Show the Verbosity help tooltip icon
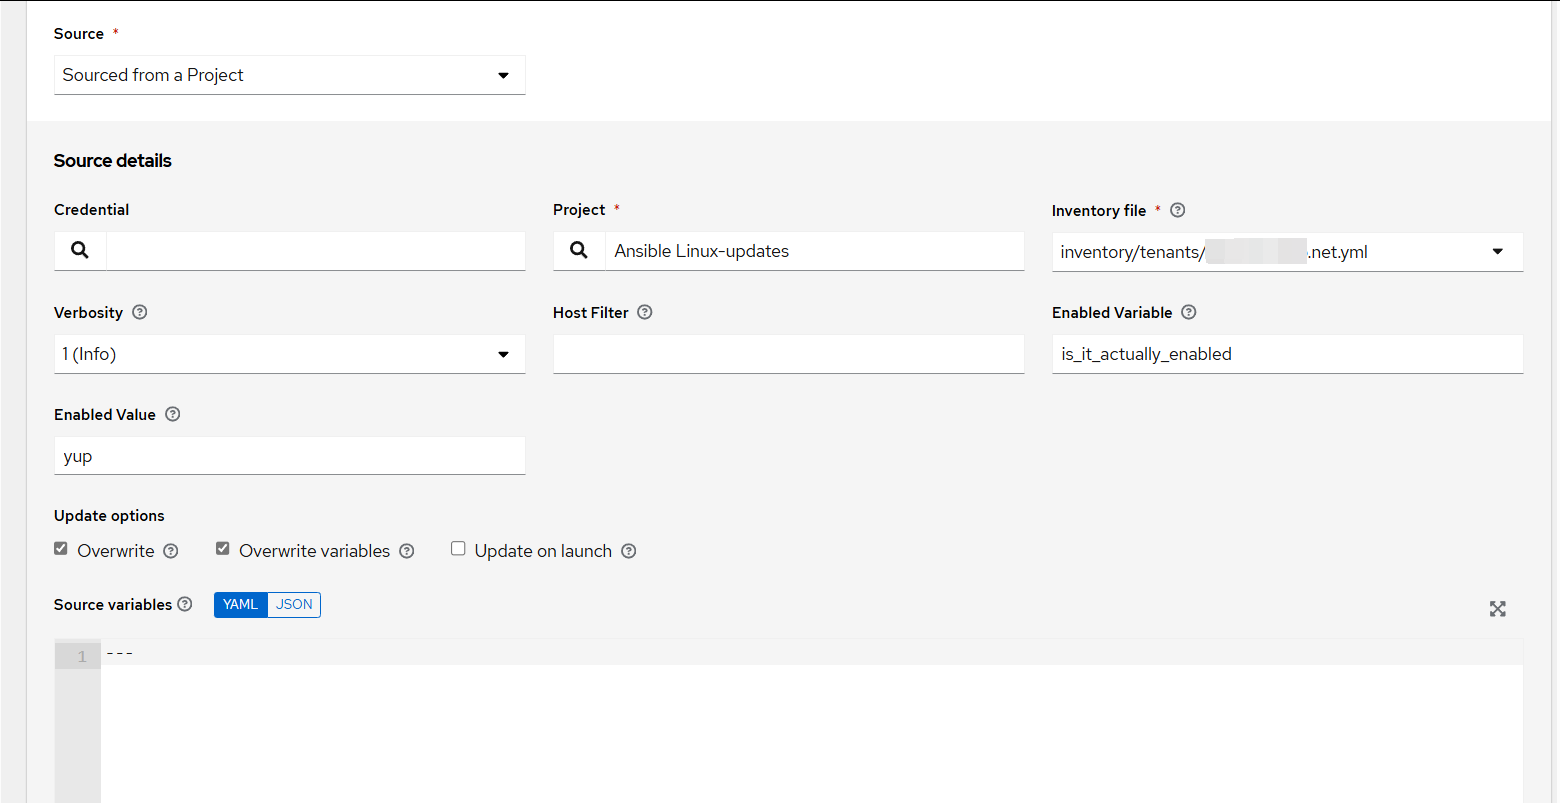 [x=140, y=312]
